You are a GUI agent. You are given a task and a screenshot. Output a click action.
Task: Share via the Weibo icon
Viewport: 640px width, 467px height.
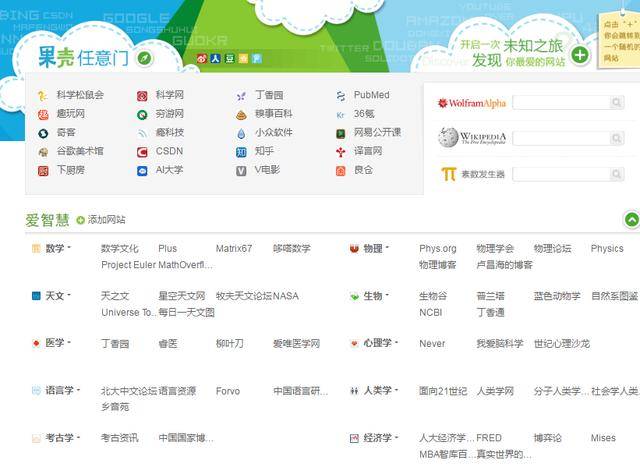click(202, 58)
